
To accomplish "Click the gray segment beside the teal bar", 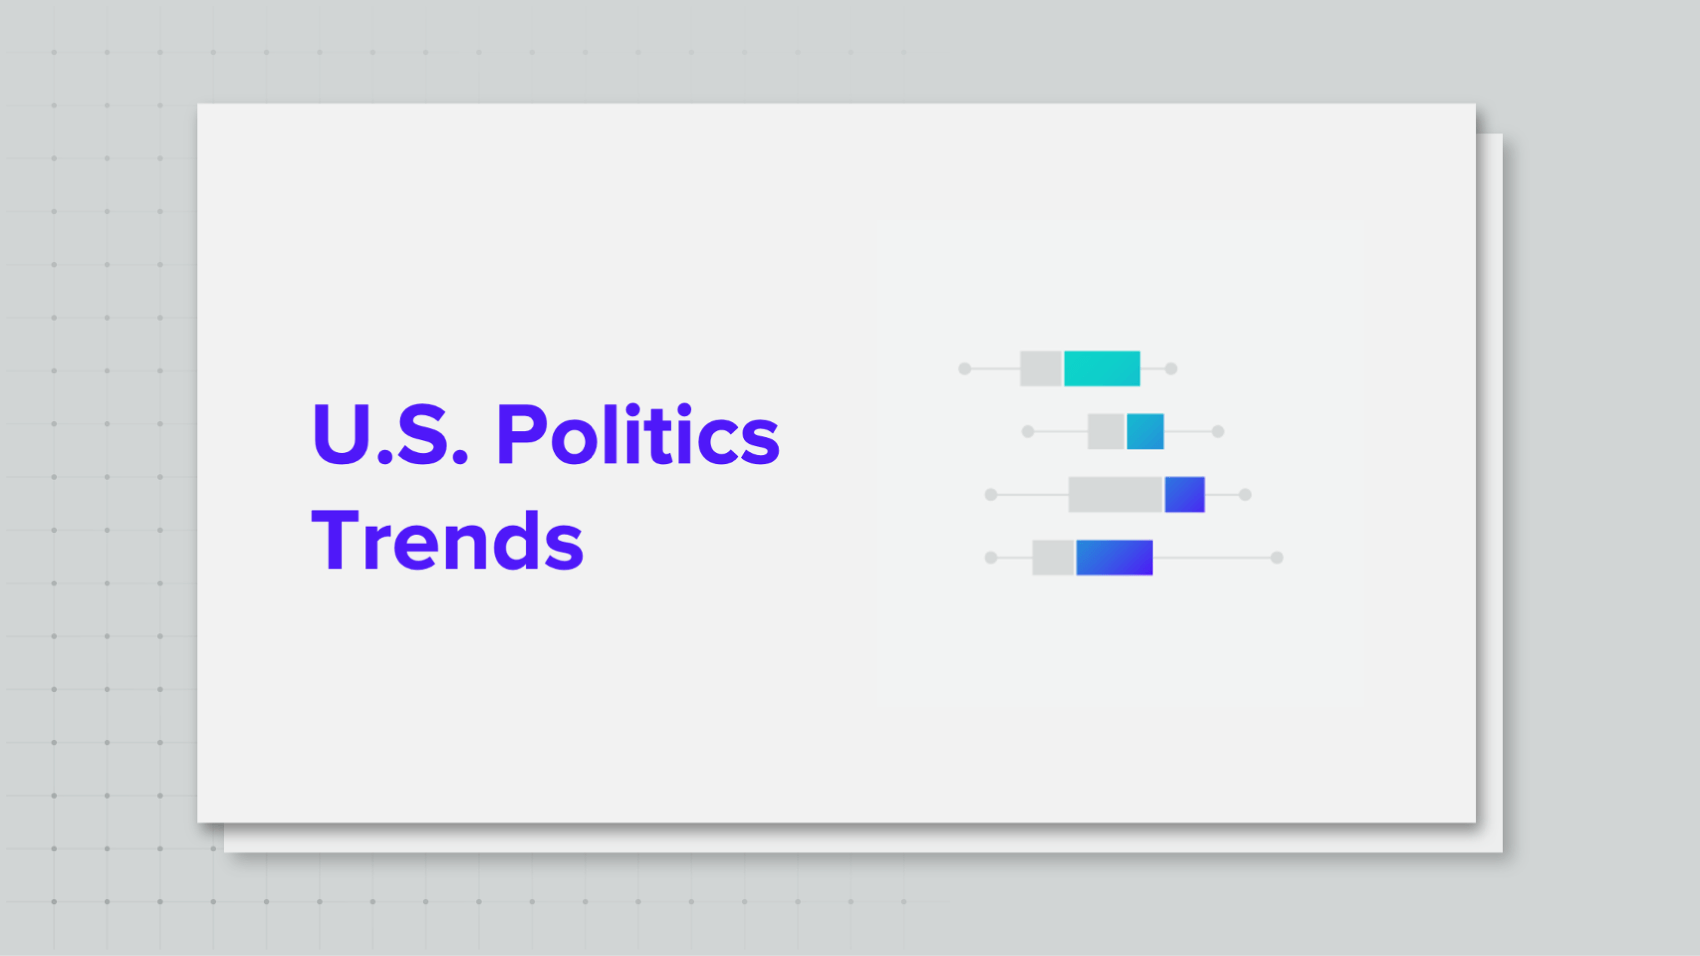I will point(1040,368).
